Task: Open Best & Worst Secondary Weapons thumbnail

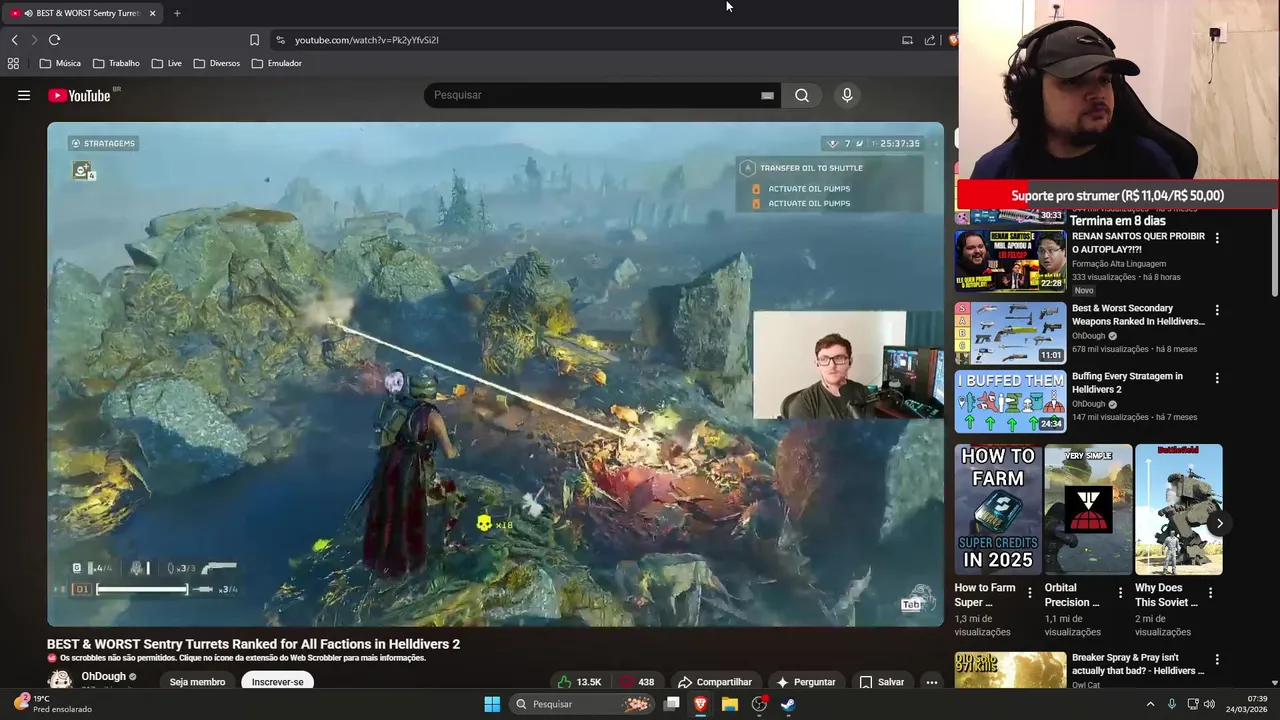Action: pyautogui.click(x=1010, y=332)
